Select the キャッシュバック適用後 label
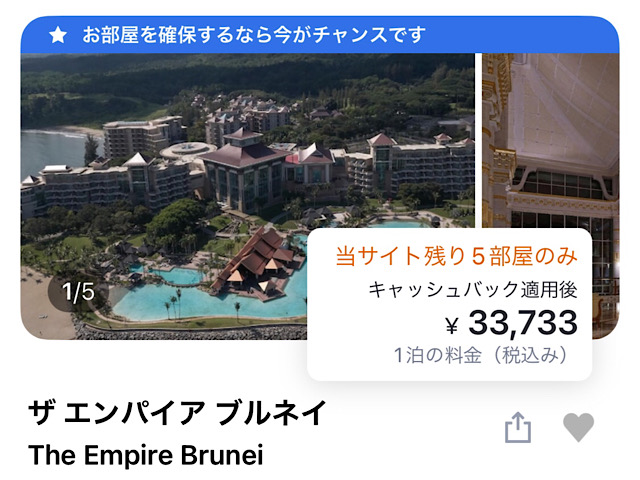640x480 pixels. [x=473, y=290]
